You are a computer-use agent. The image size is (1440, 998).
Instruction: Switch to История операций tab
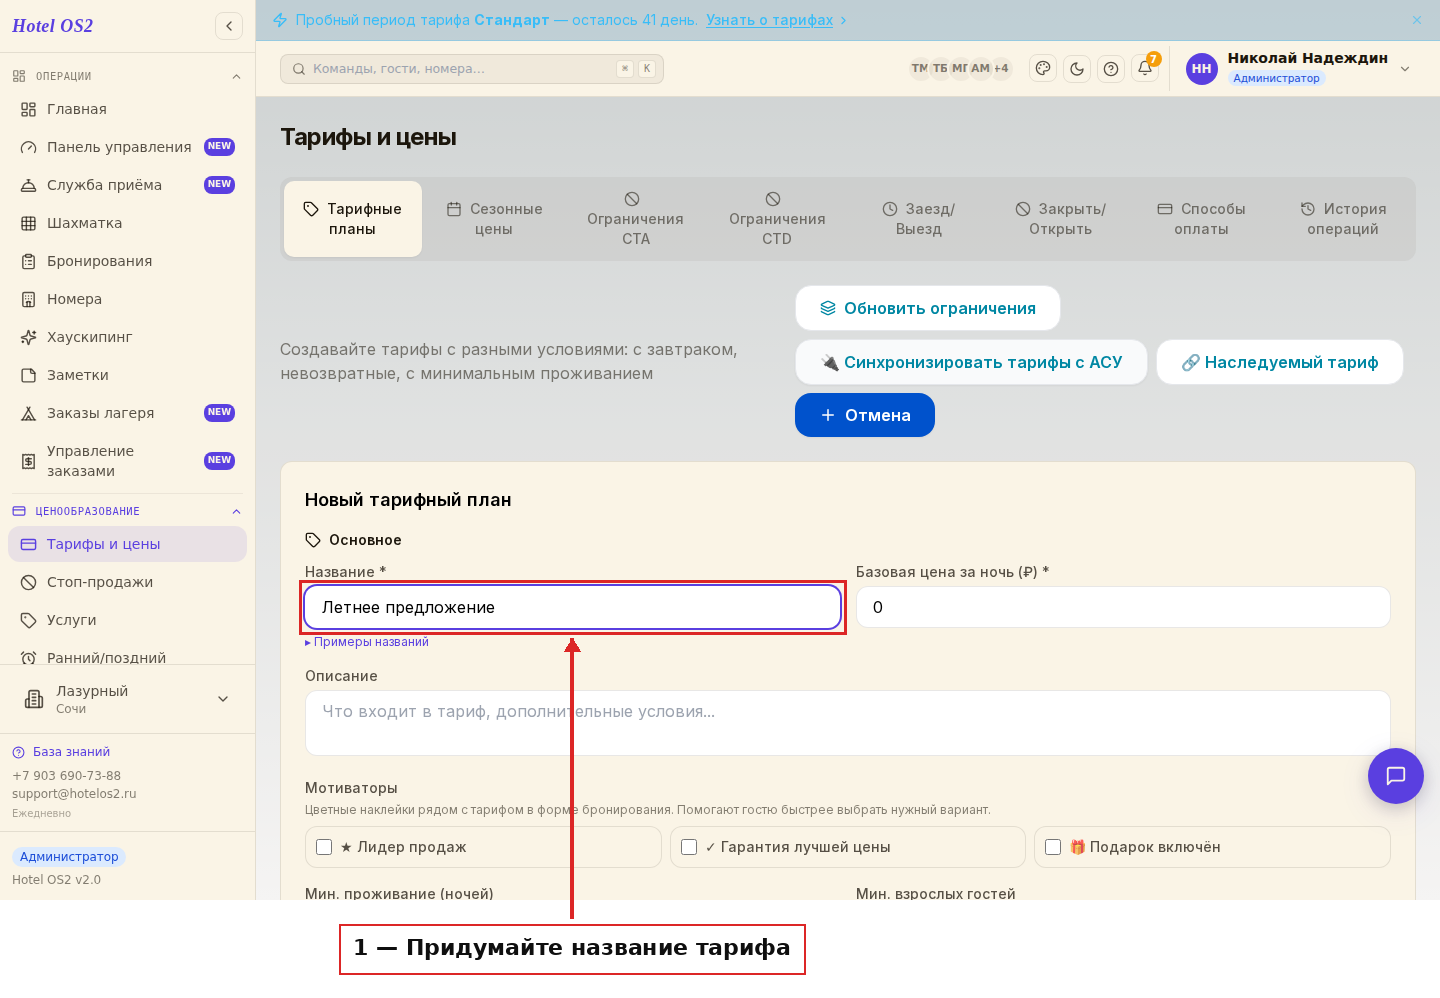[1343, 219]
